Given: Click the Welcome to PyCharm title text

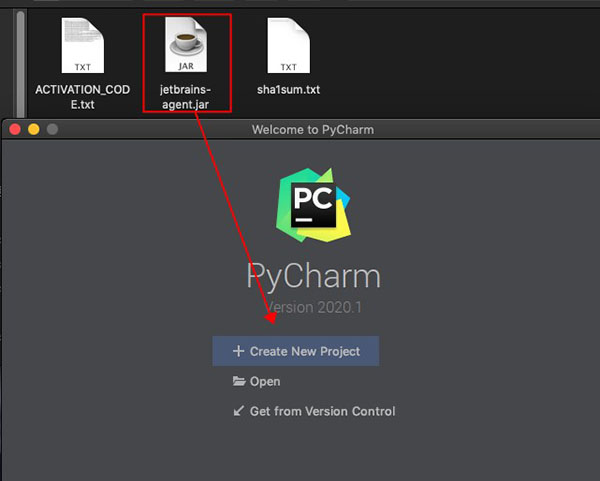Looking at the screenshot, I should (x=313, y=130).
